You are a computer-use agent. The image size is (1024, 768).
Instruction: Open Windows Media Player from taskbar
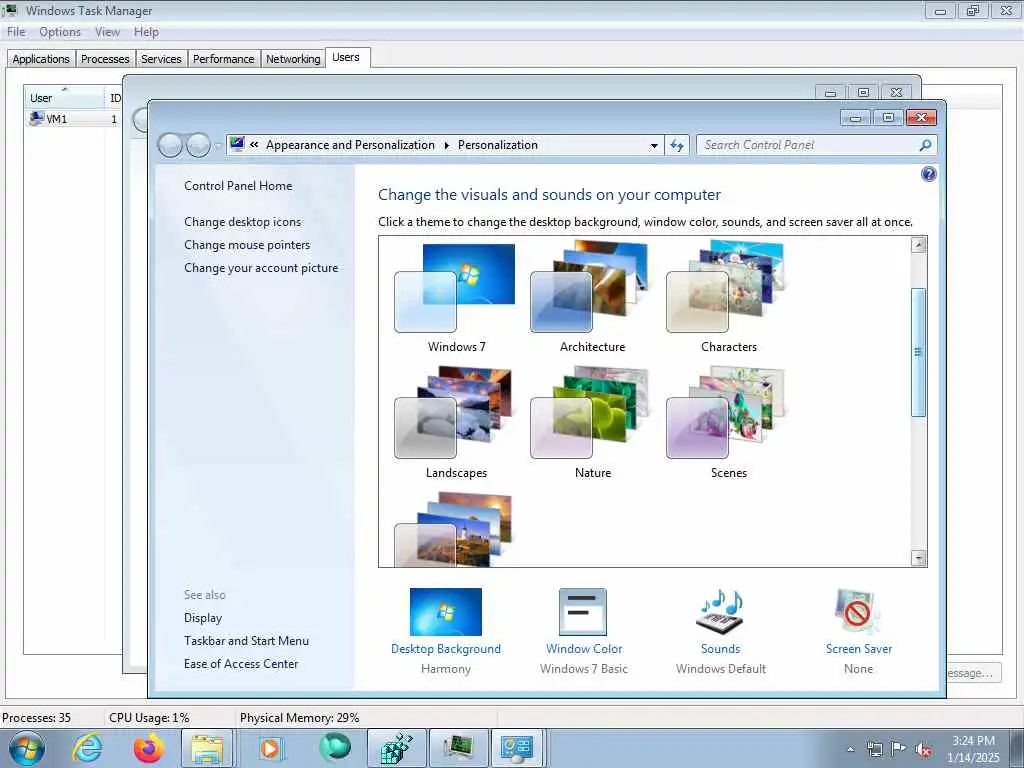[270, 748]
